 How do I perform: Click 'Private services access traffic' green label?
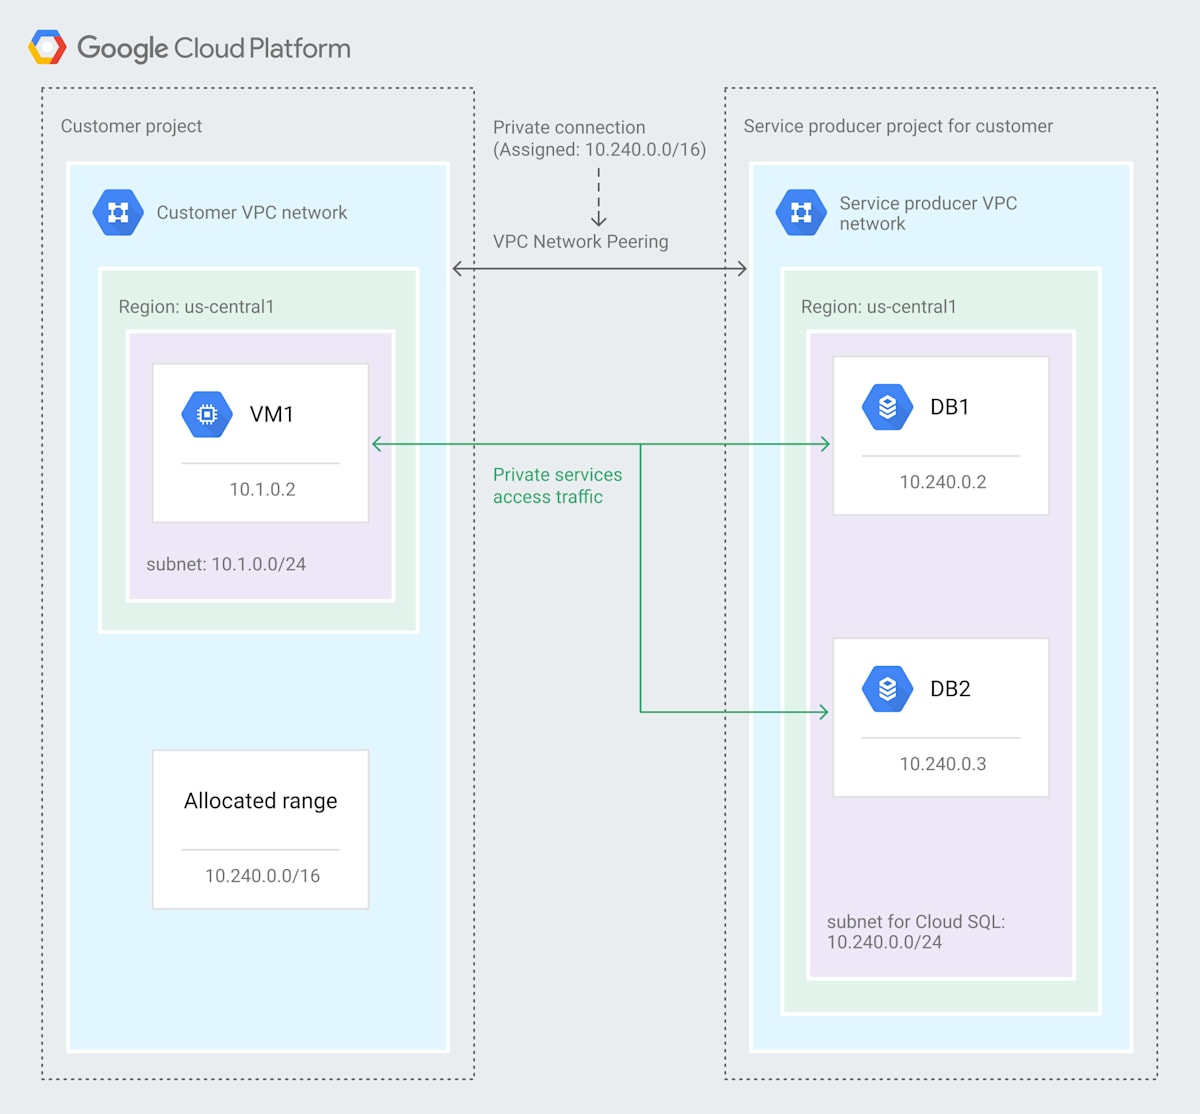tap(557, 486)
